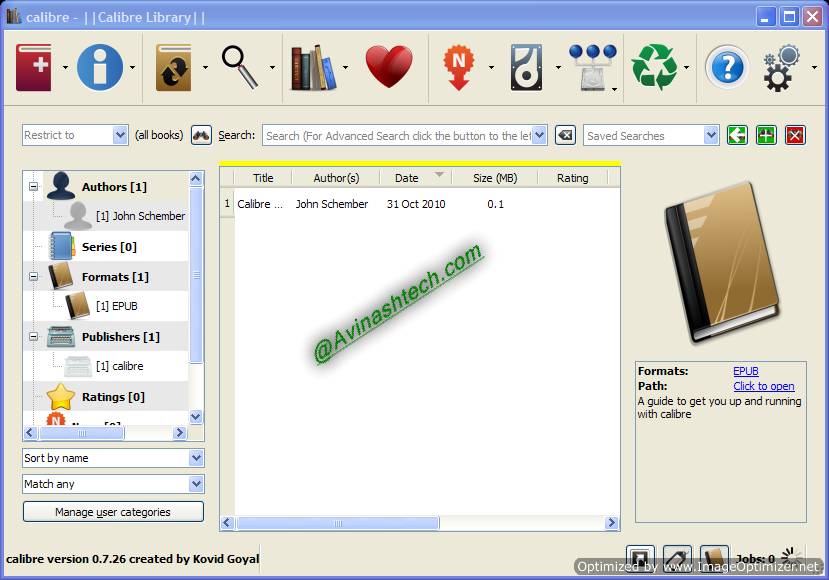Click tag browser horizontal scroll left arrow
This screenshot has height=580, width=829.
(x=30, y=433)
